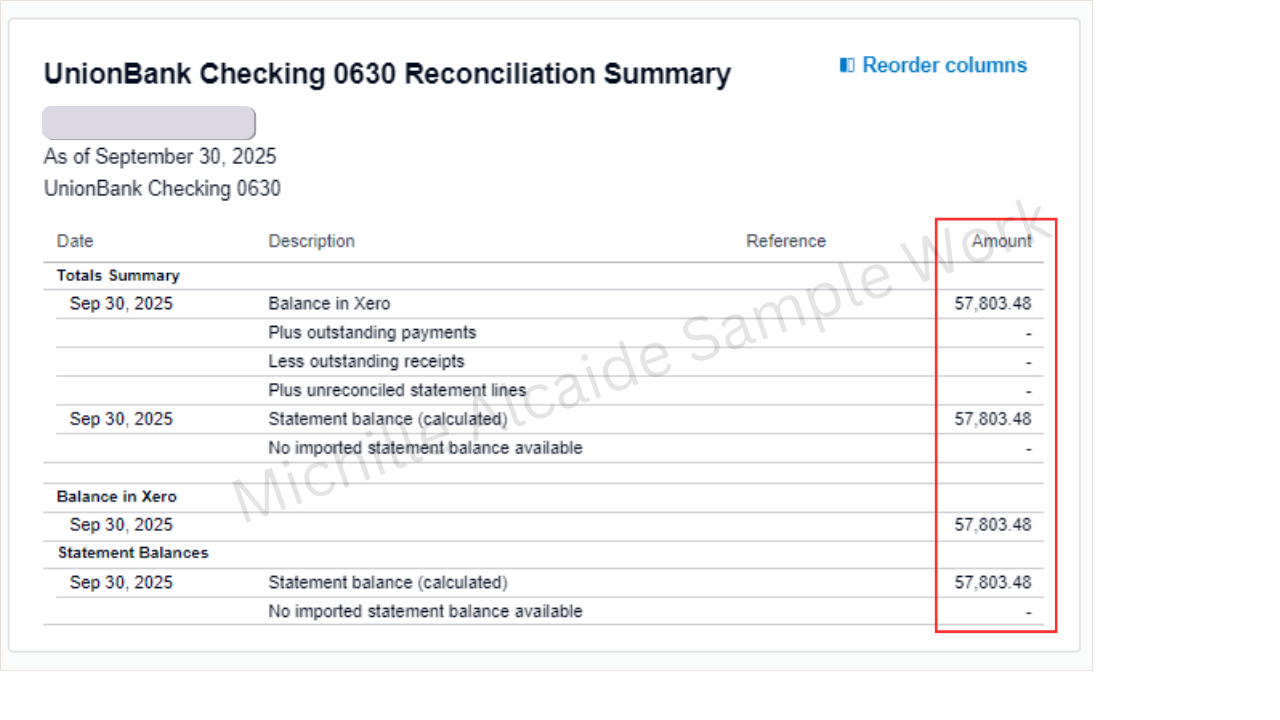Click 'Plus unreconciled statement lines' description
The width and height of the screenshot is (1280, 720).
coord(397,390)
